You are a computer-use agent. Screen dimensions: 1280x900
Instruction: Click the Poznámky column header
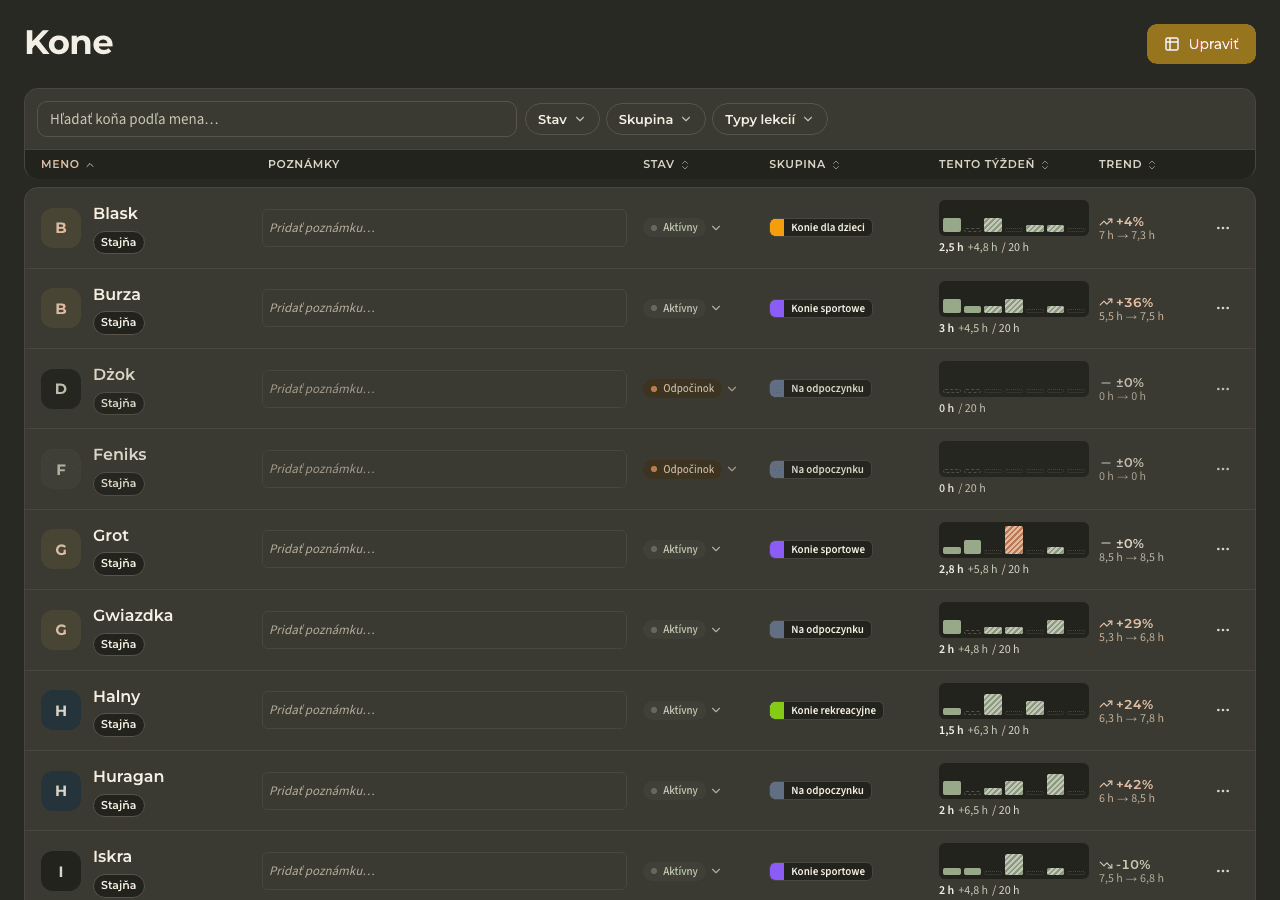304,164
